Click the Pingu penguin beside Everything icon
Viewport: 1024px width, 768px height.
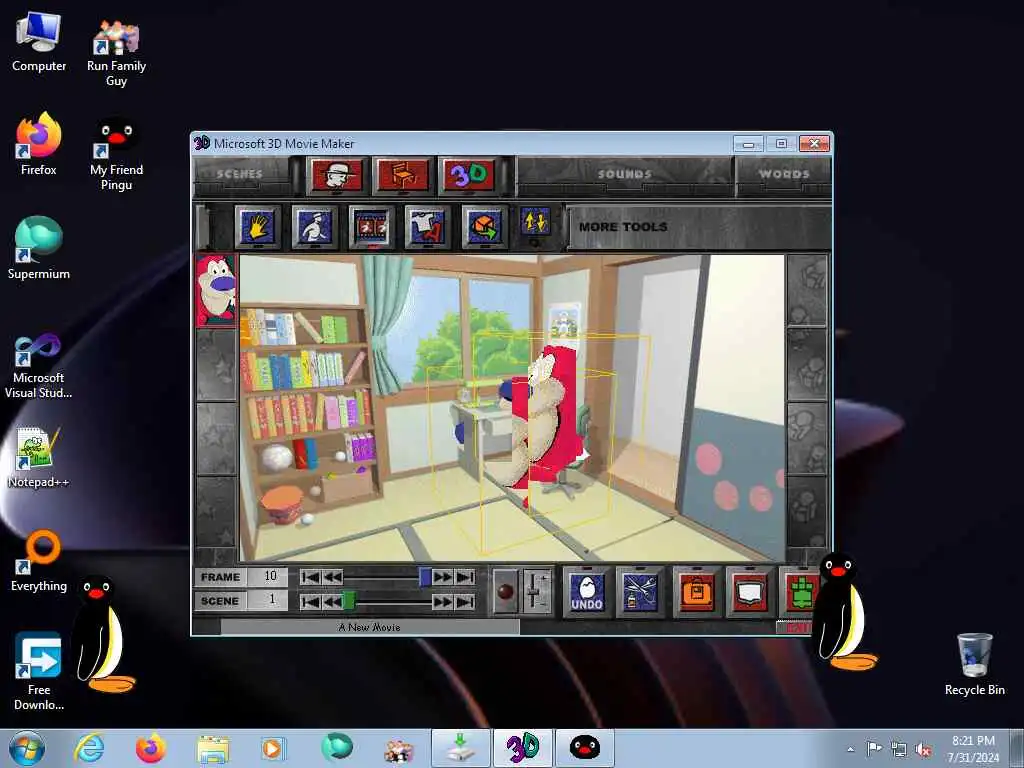(x=103, y=632)
